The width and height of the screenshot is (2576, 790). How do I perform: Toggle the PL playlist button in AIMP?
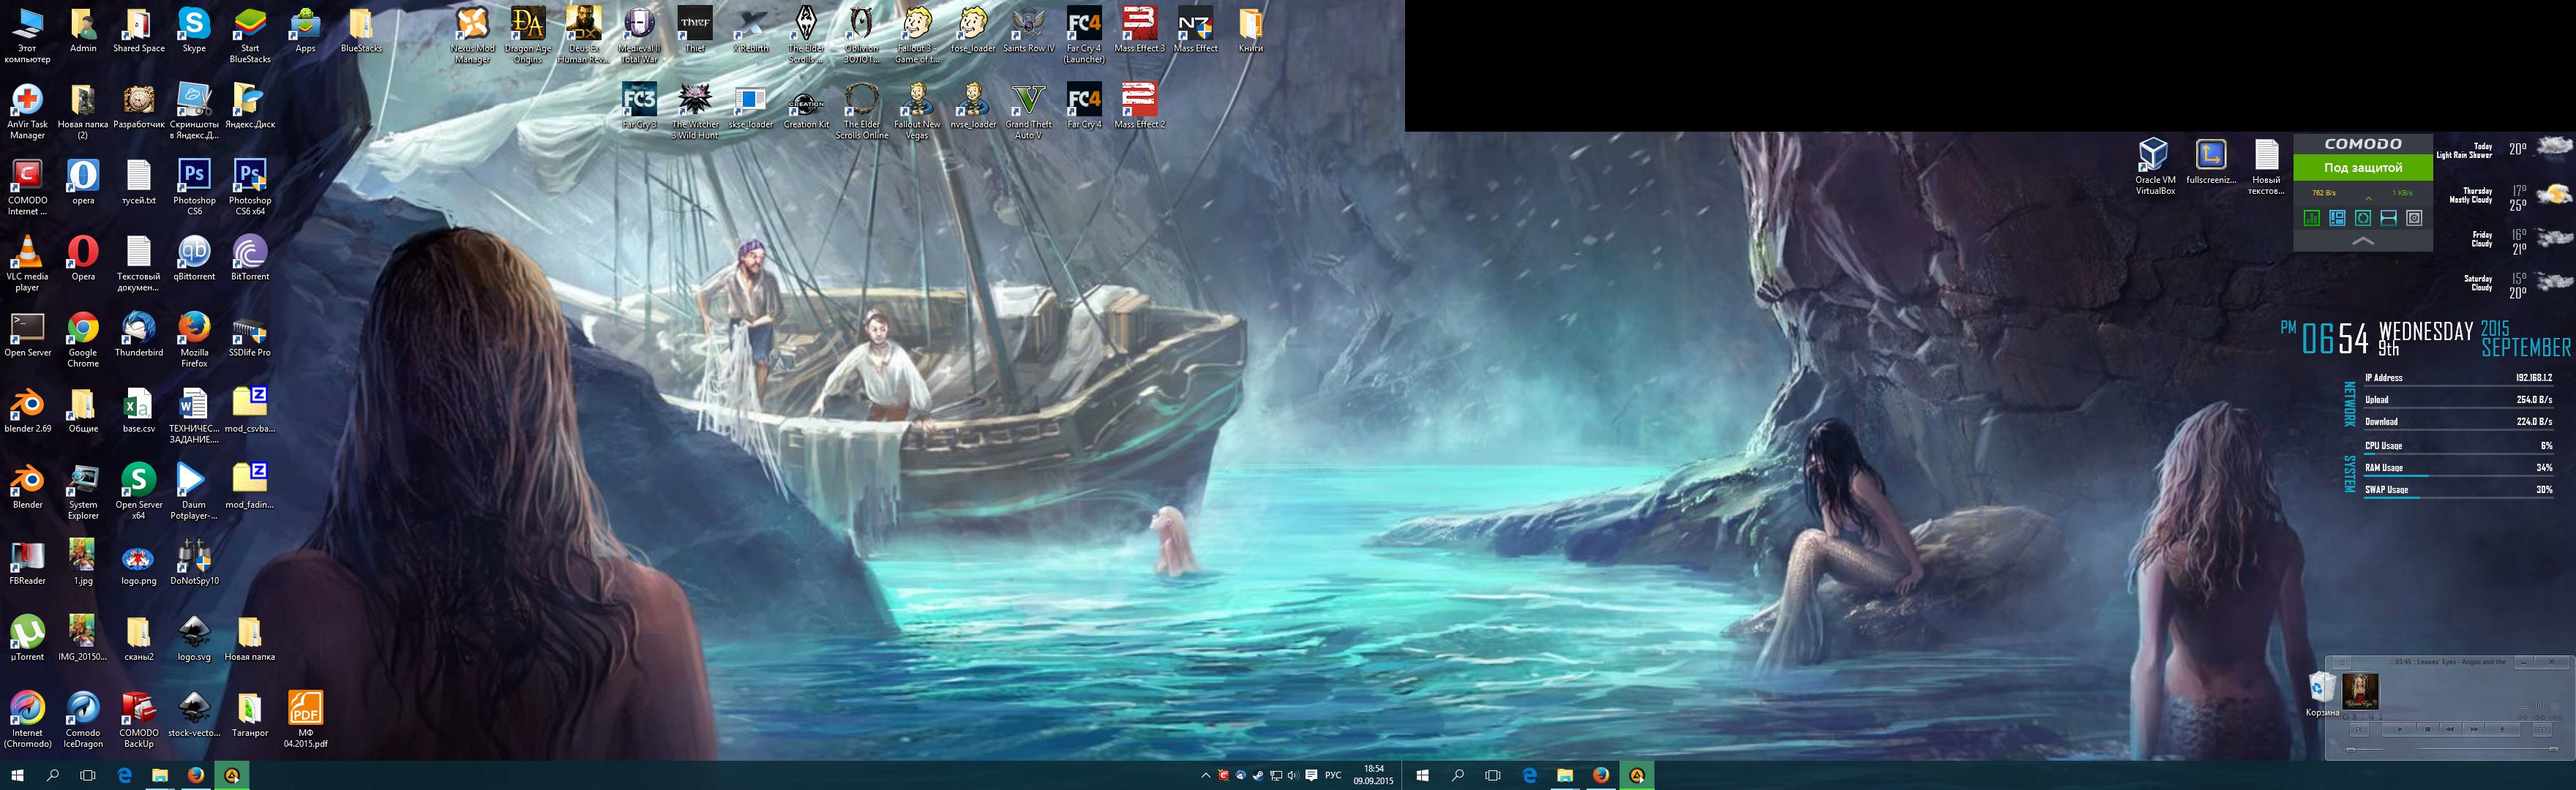(2359, 730)
